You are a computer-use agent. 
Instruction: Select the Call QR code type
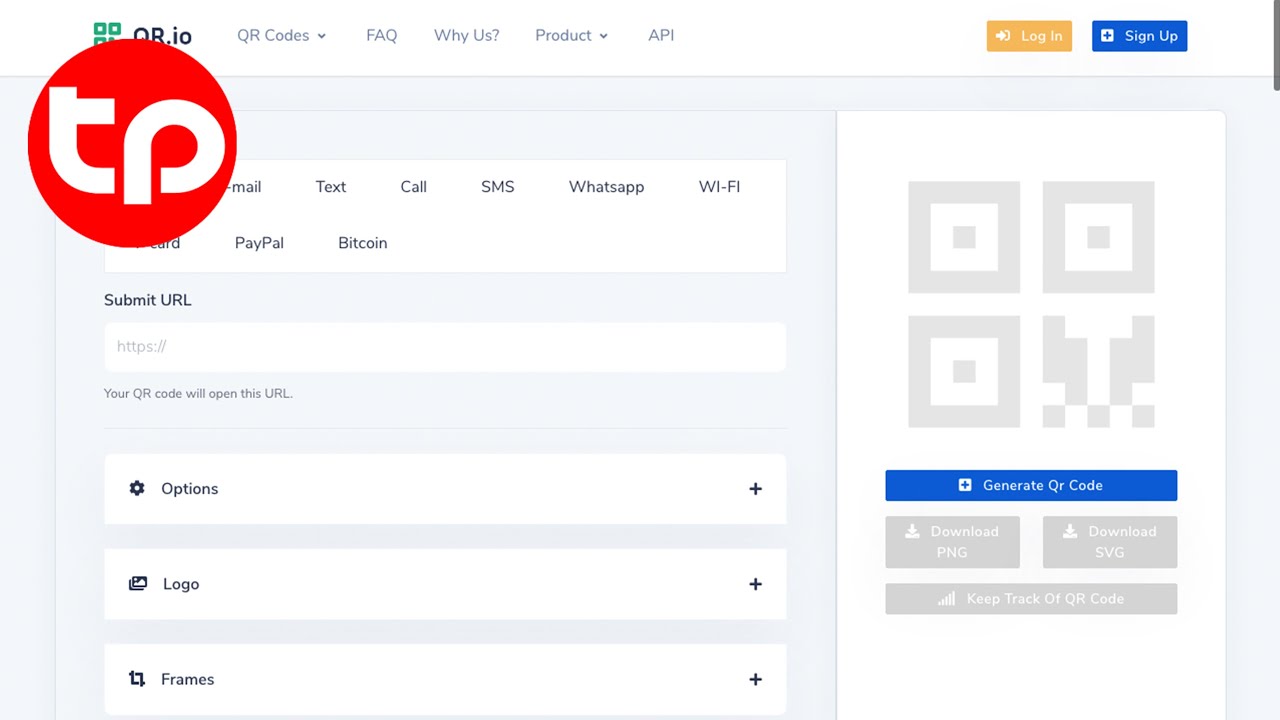(414, 187)
